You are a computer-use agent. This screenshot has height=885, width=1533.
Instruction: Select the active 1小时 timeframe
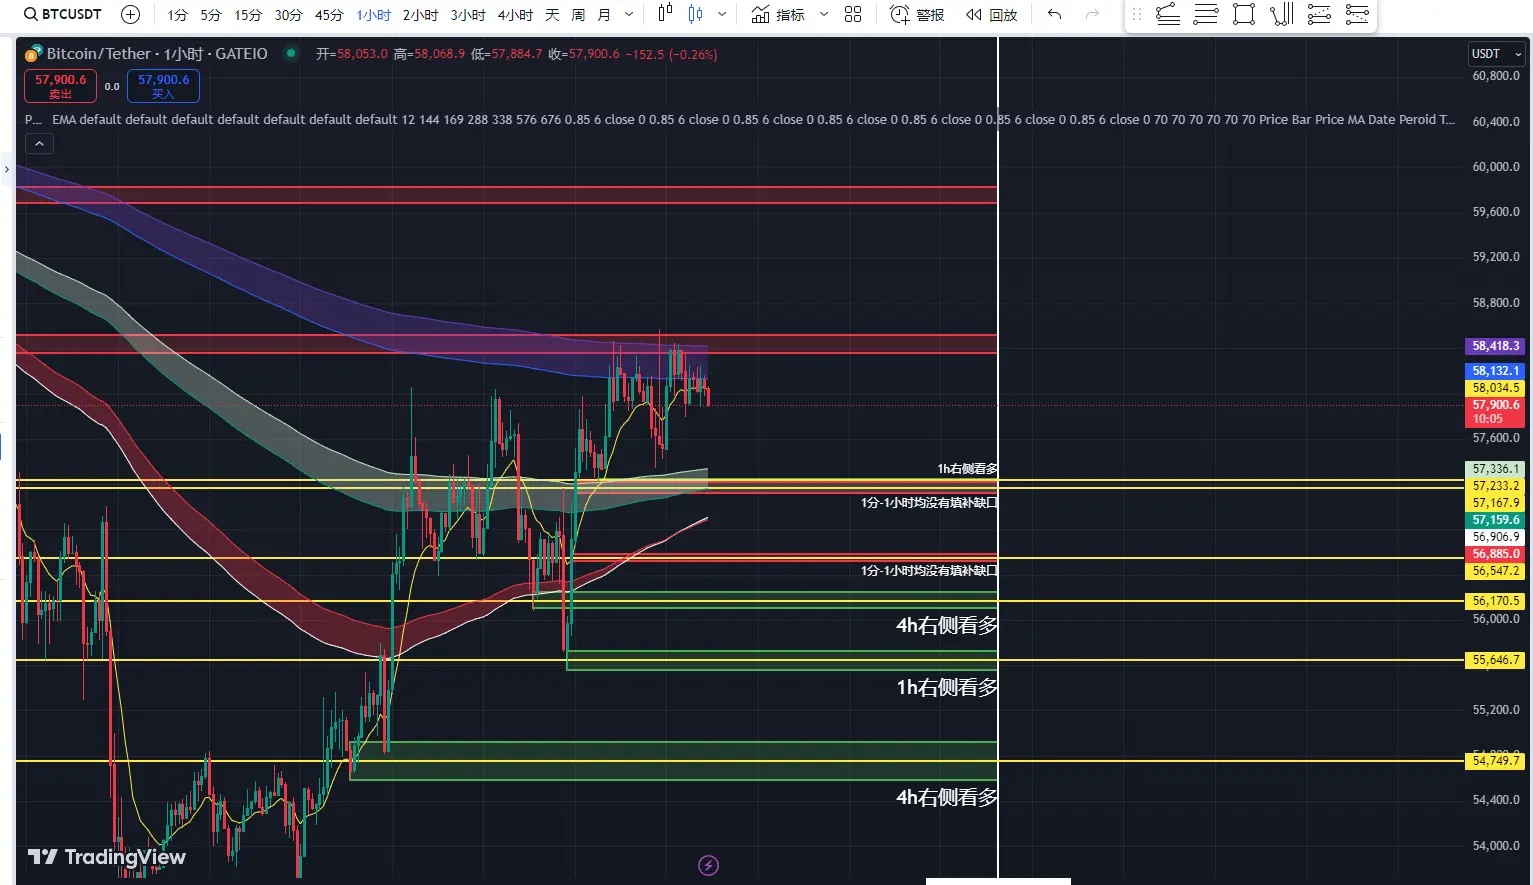[374, 15]
